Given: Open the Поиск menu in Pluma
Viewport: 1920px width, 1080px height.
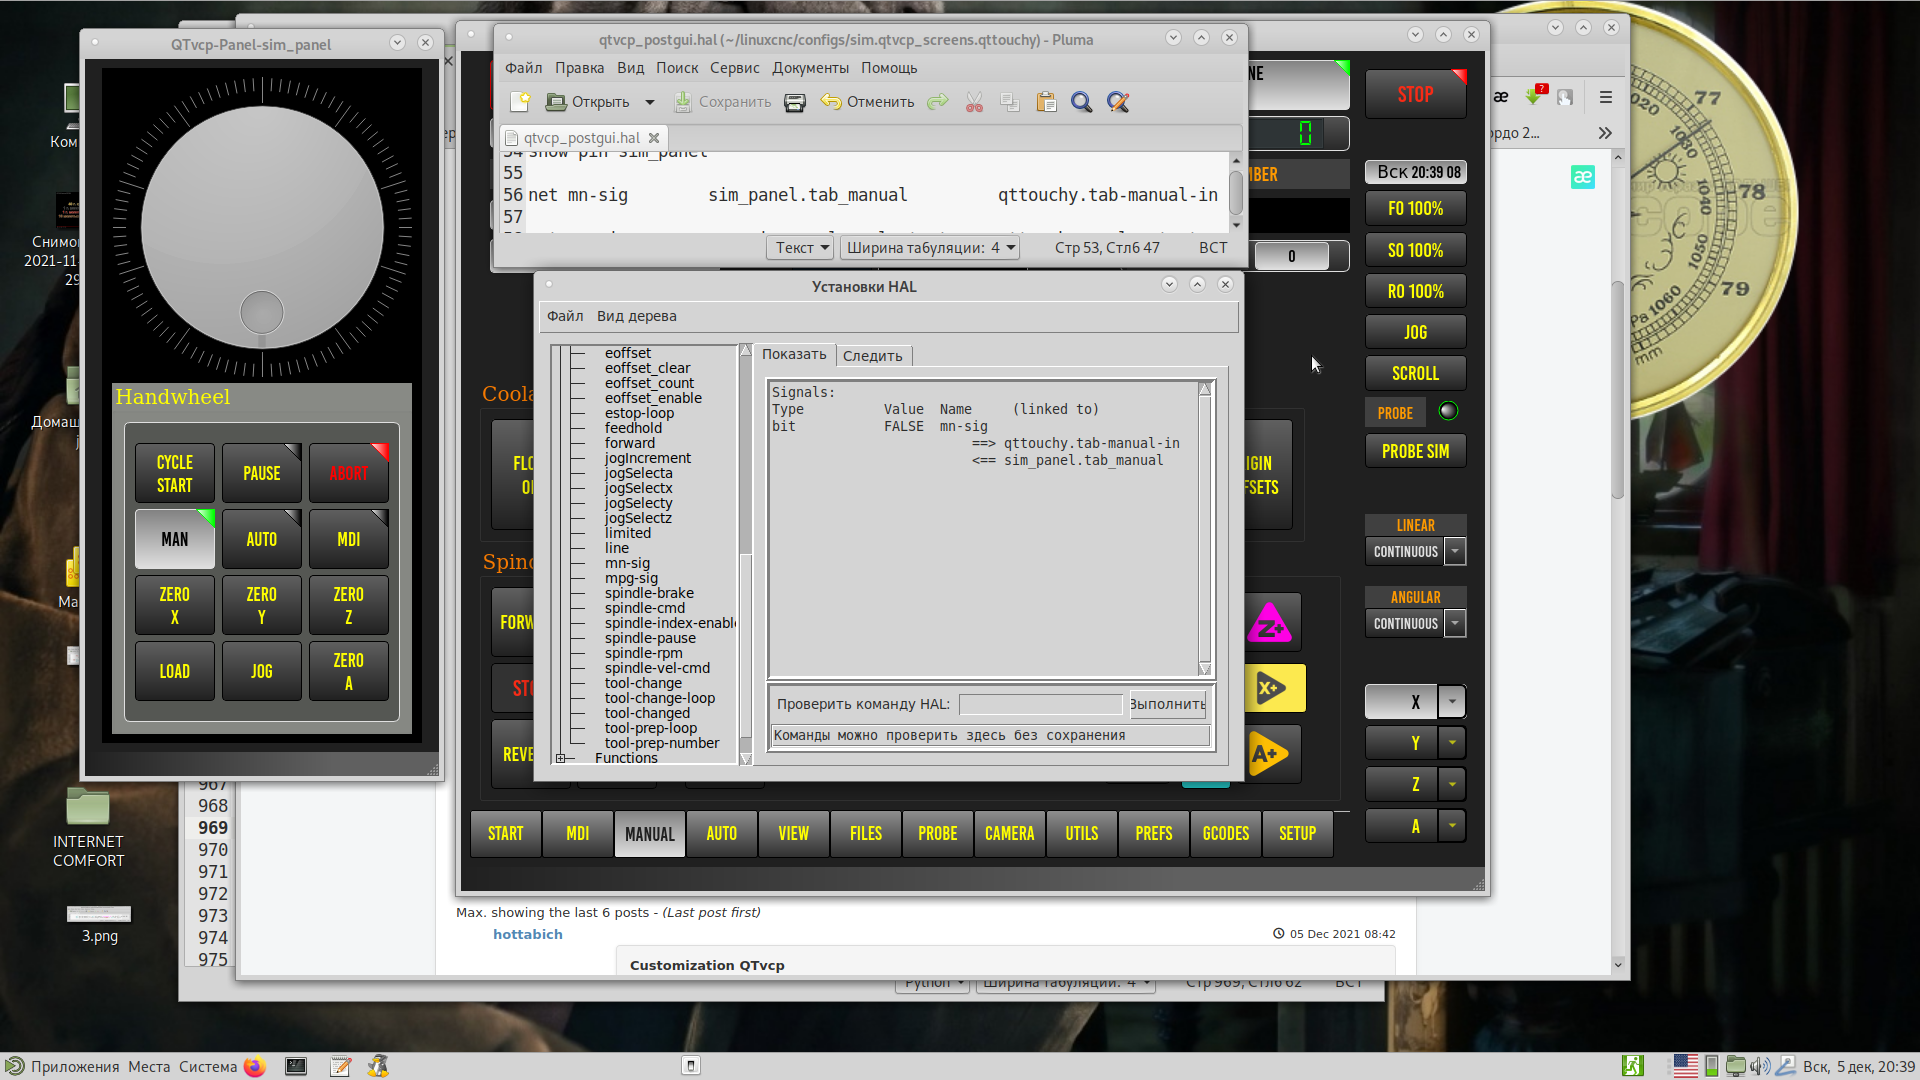Looking at the screenshot, I should pyautogui.click(x=677, y=68).
